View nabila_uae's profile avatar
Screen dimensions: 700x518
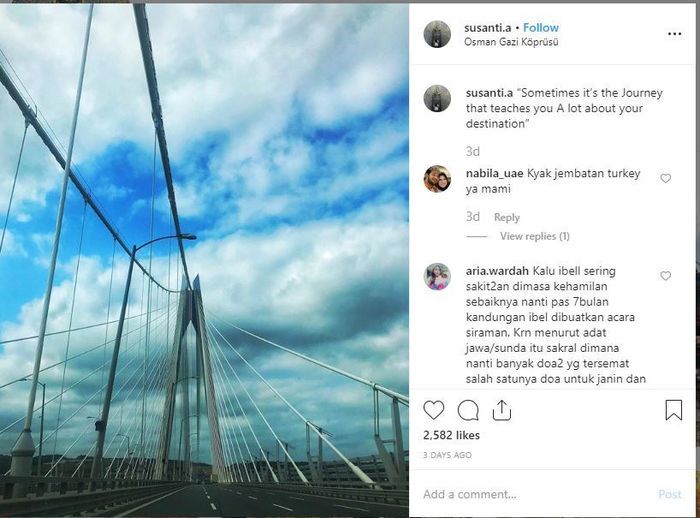437,179
